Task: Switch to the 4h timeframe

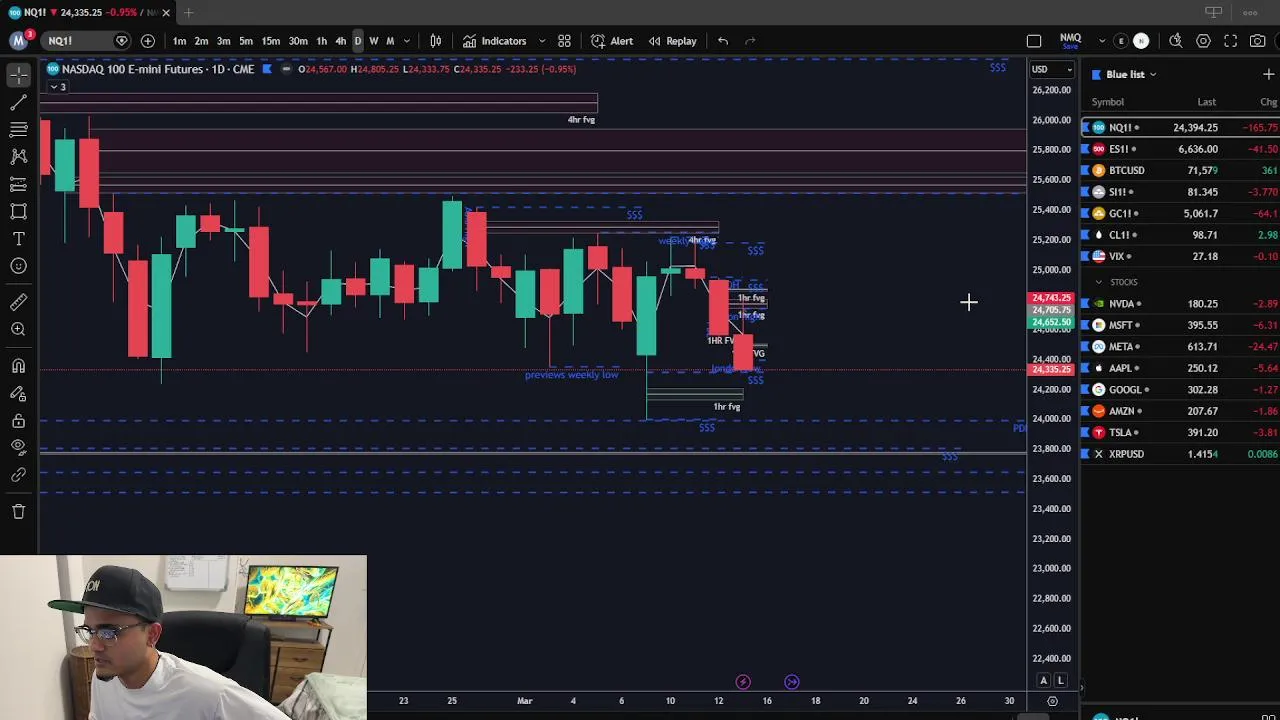Action: pos(340,41)
